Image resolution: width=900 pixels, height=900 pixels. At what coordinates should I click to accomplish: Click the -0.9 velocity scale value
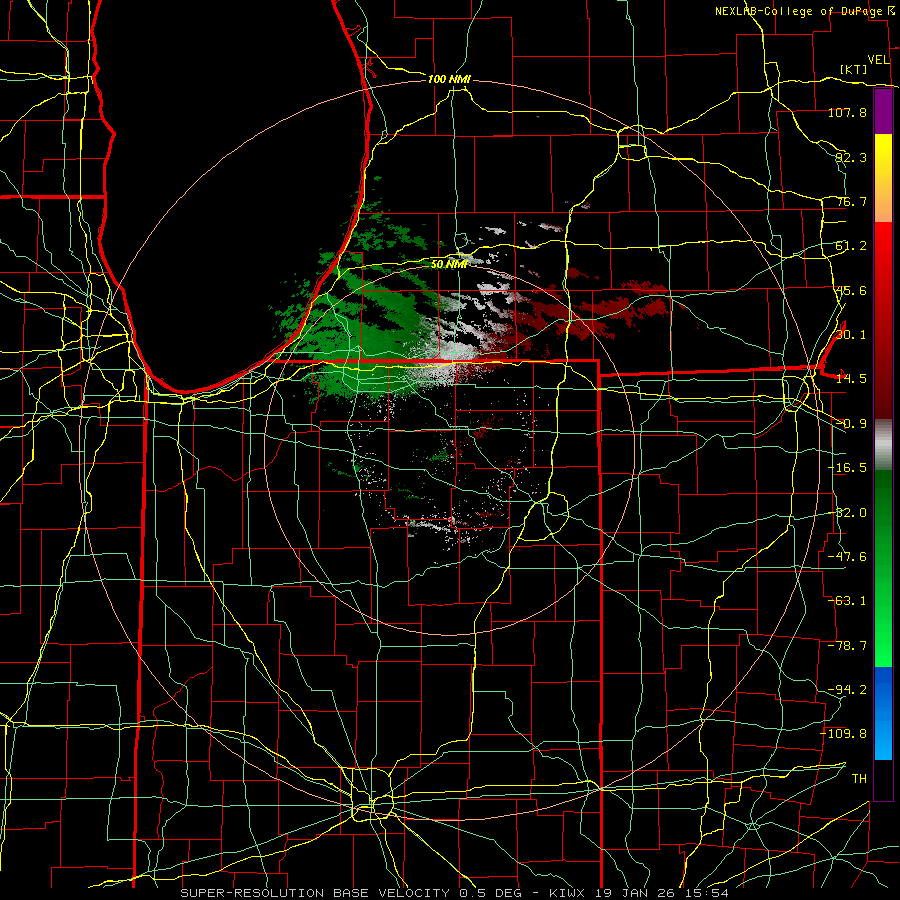point(851,424)
